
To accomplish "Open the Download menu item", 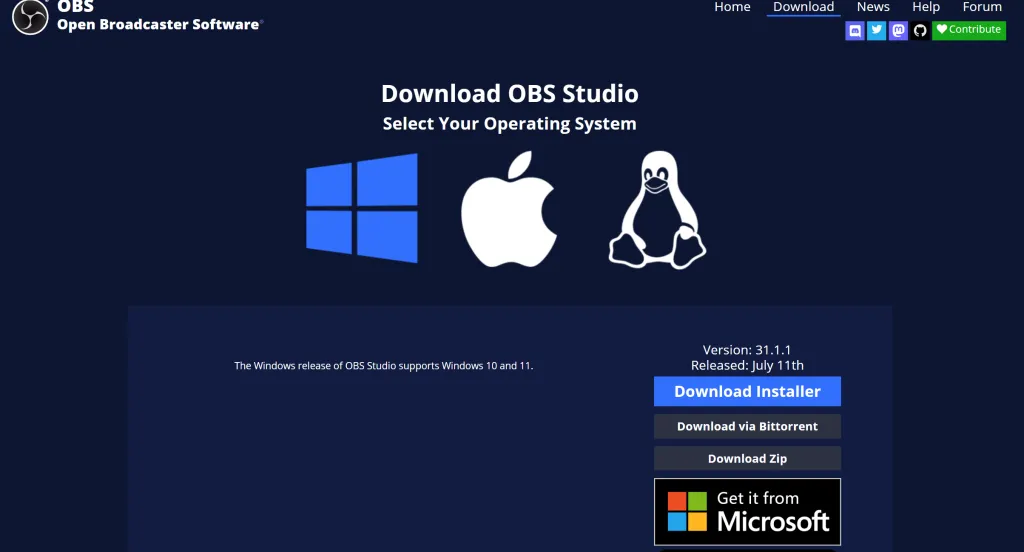I will tap(803, 7).
